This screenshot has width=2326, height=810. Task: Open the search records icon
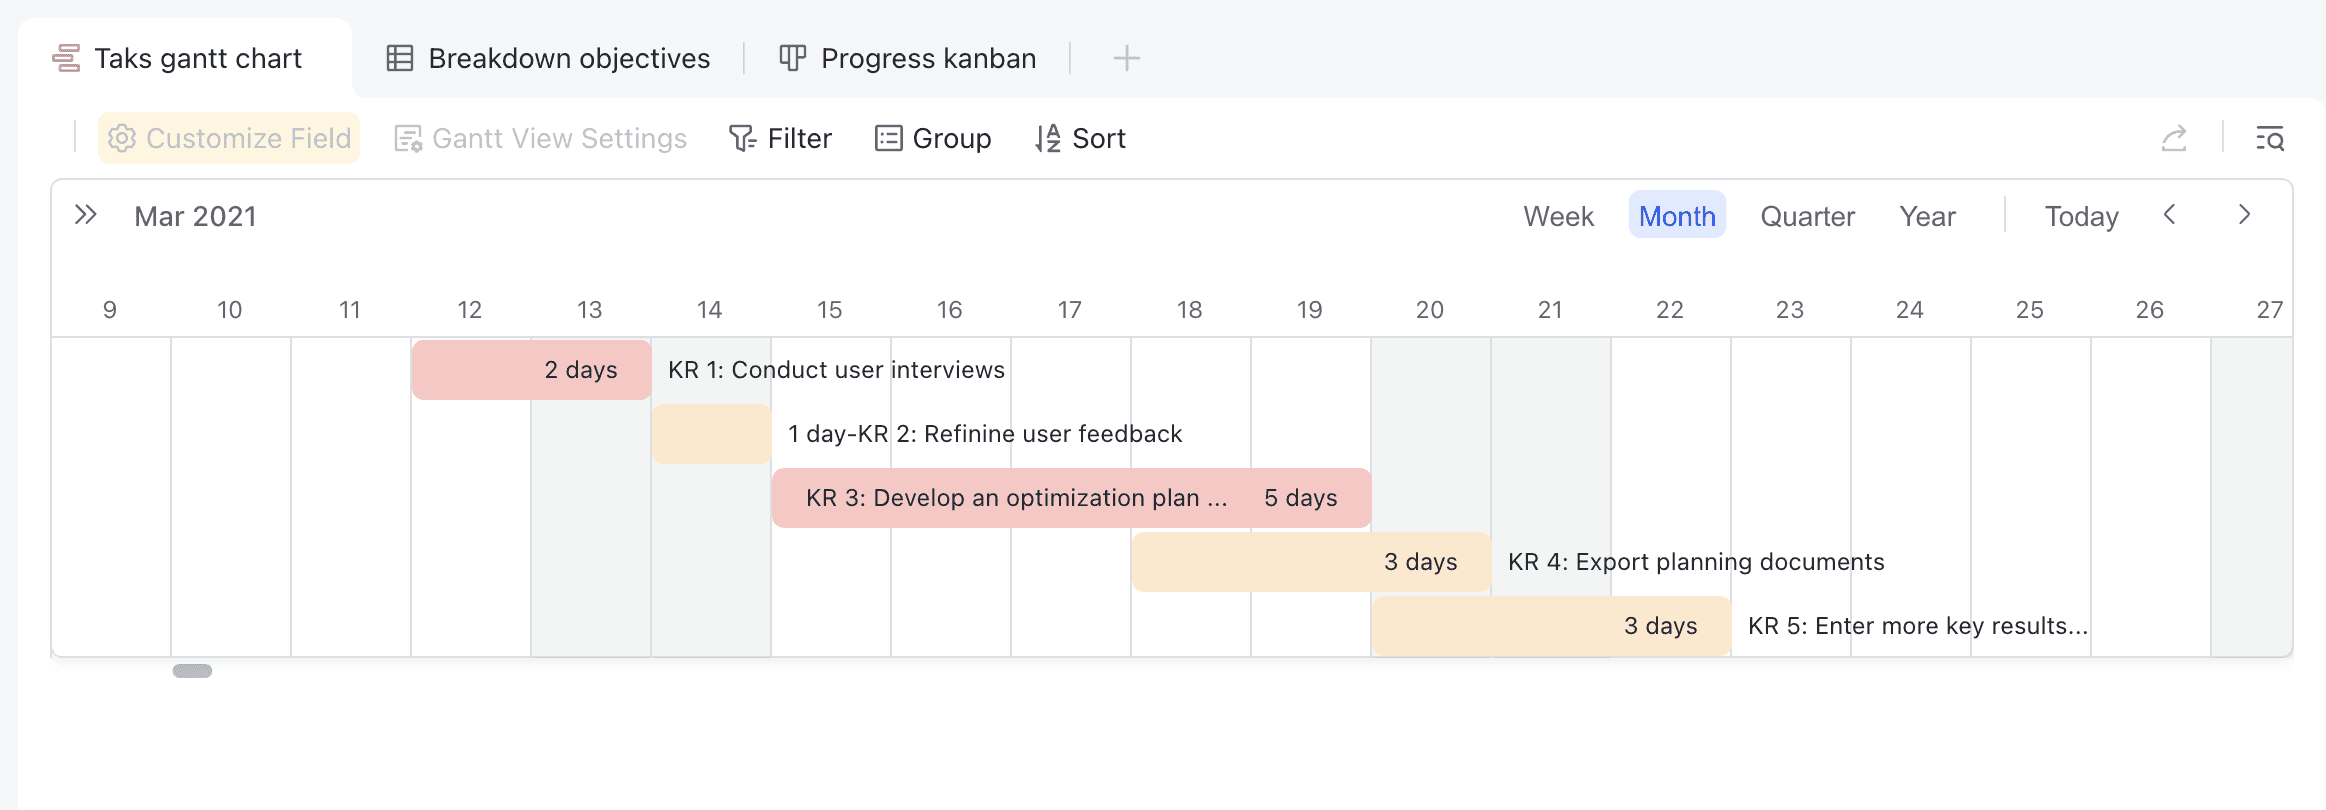pyautogui.click(x=2270, y=138)
